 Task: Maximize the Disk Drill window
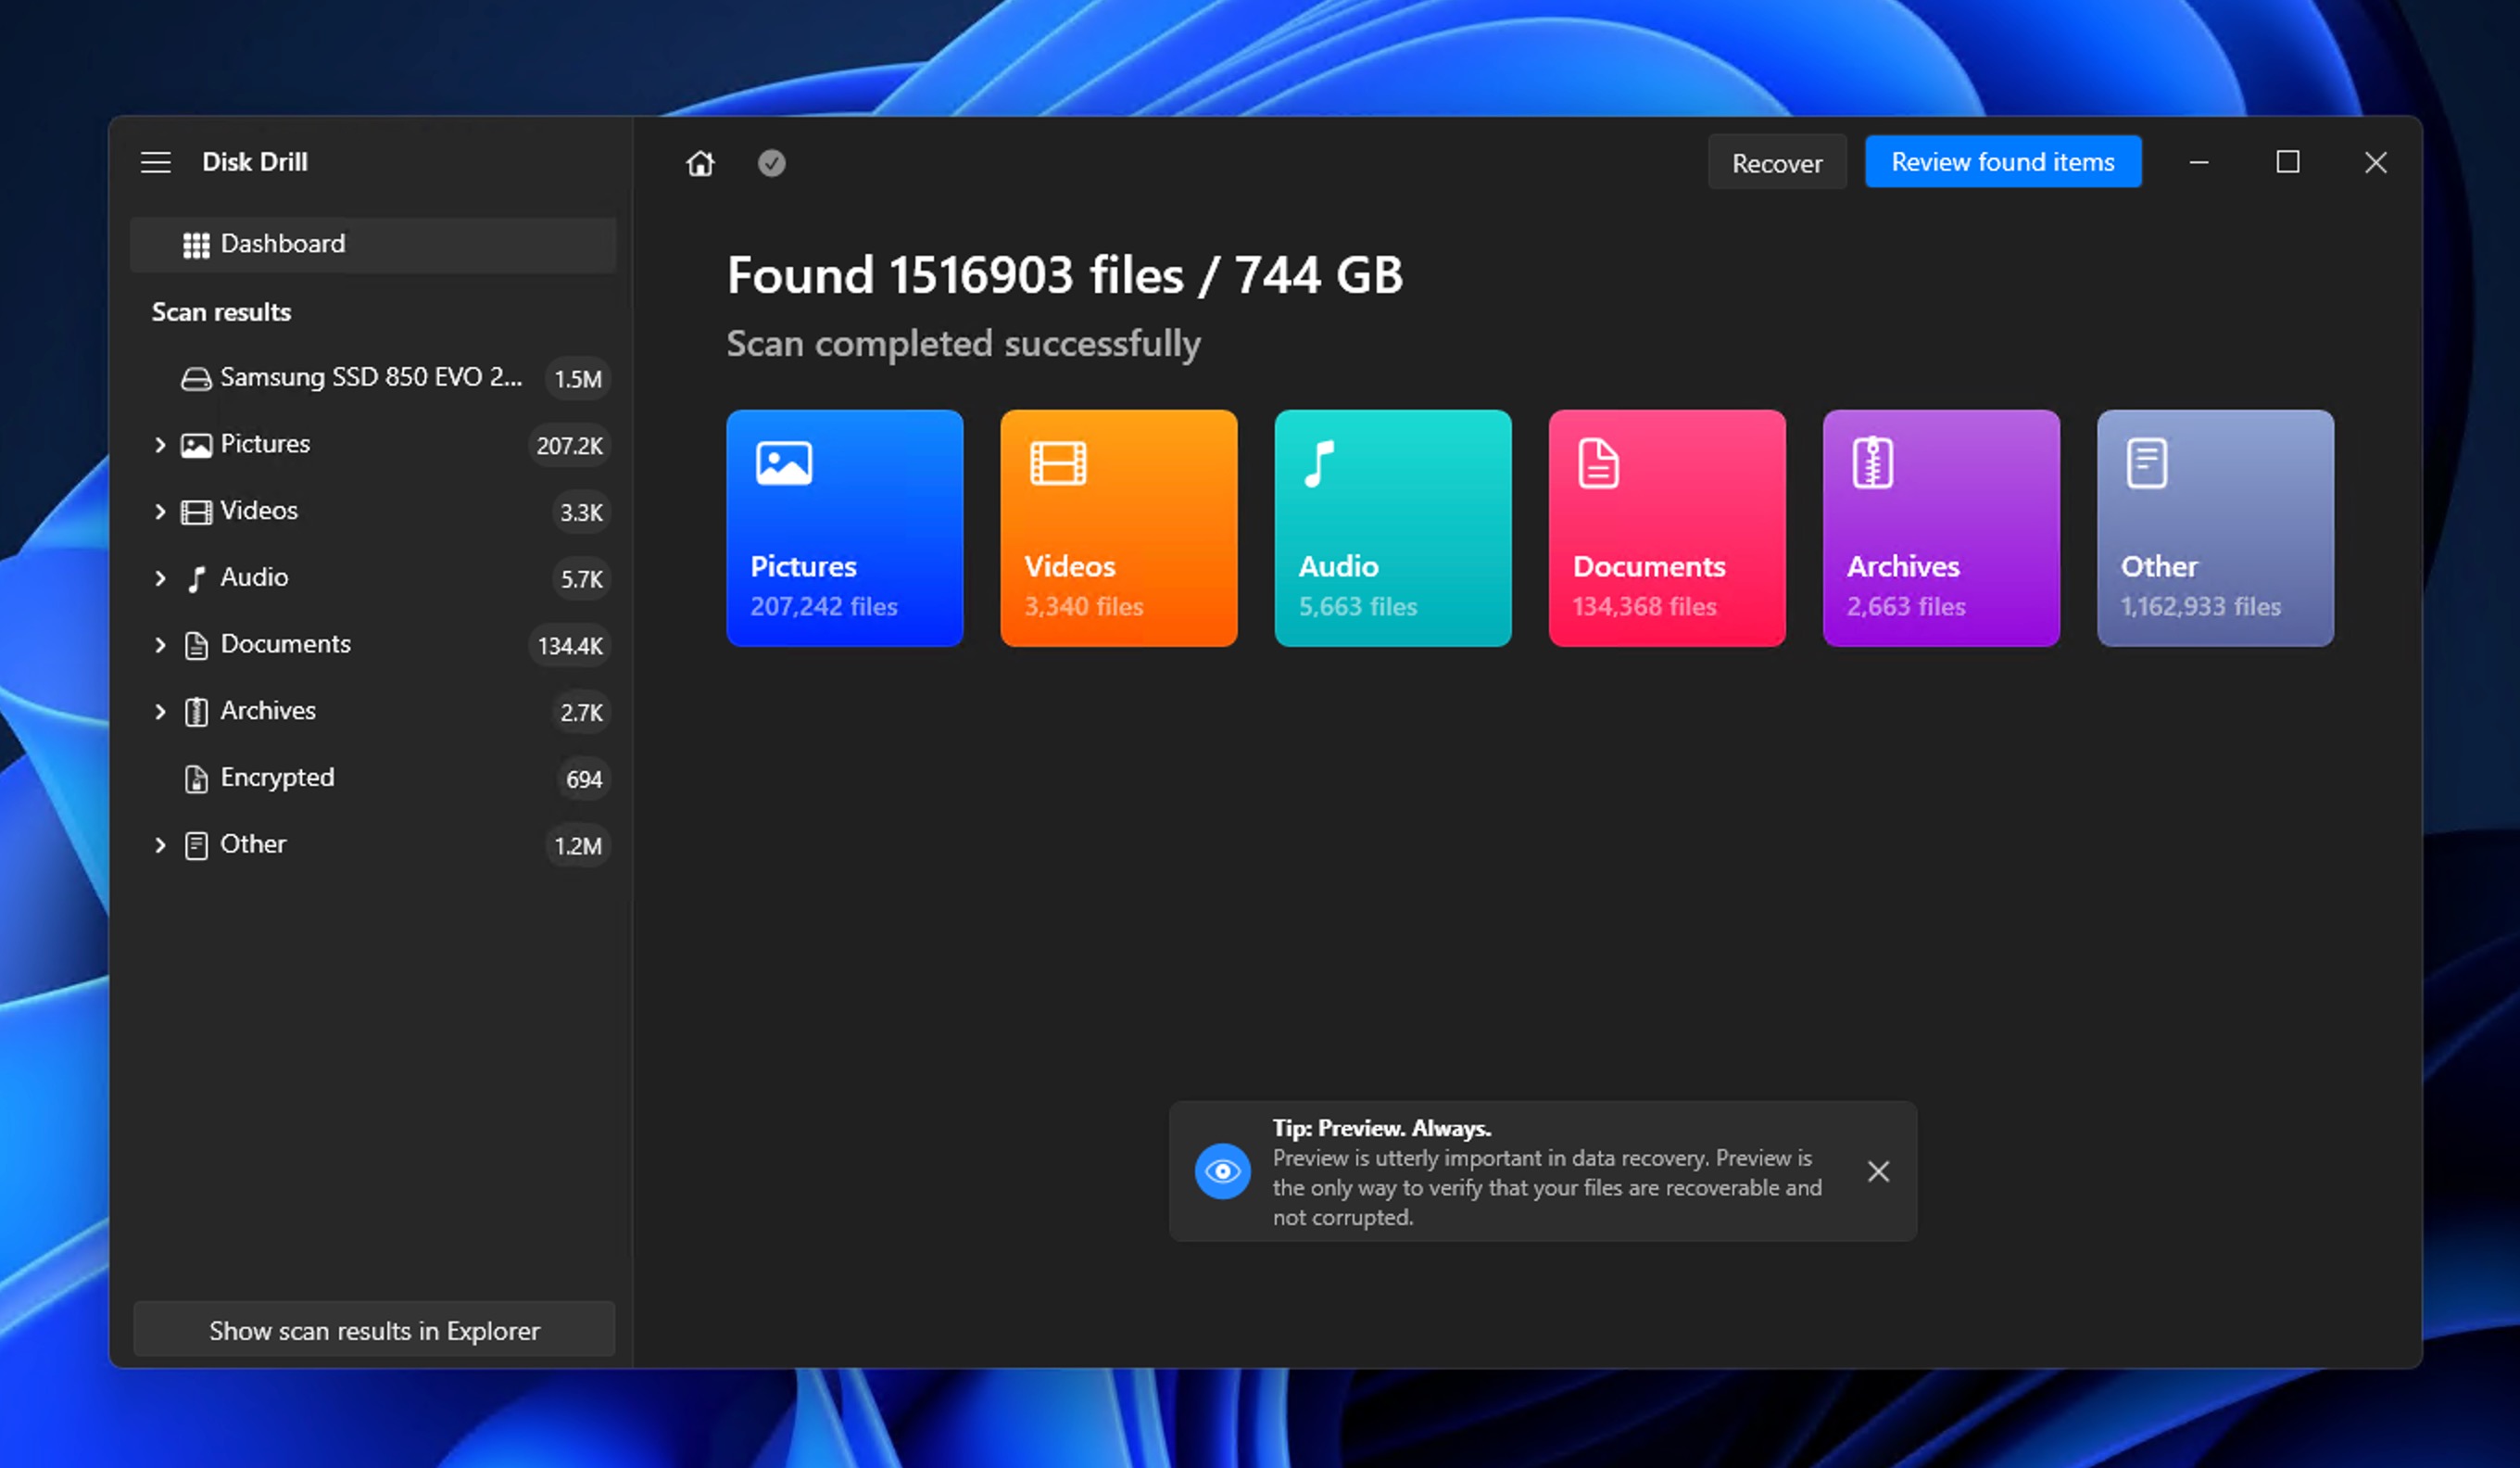2287,162
